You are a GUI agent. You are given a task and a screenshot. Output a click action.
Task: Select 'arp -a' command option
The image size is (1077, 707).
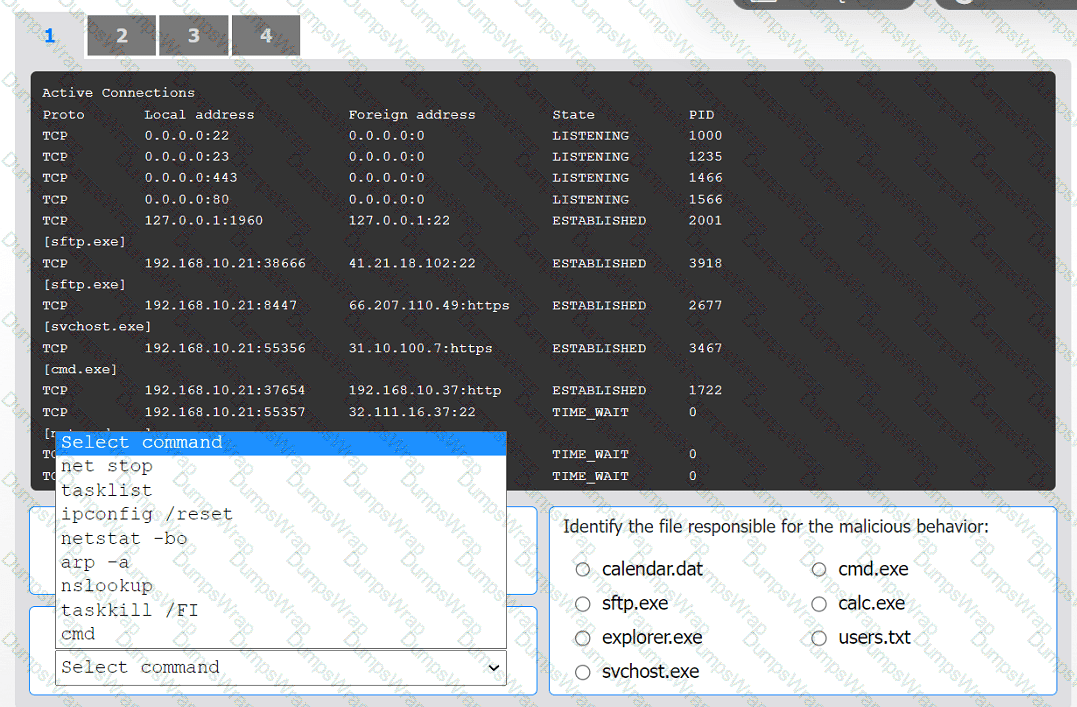pos(95,562)
